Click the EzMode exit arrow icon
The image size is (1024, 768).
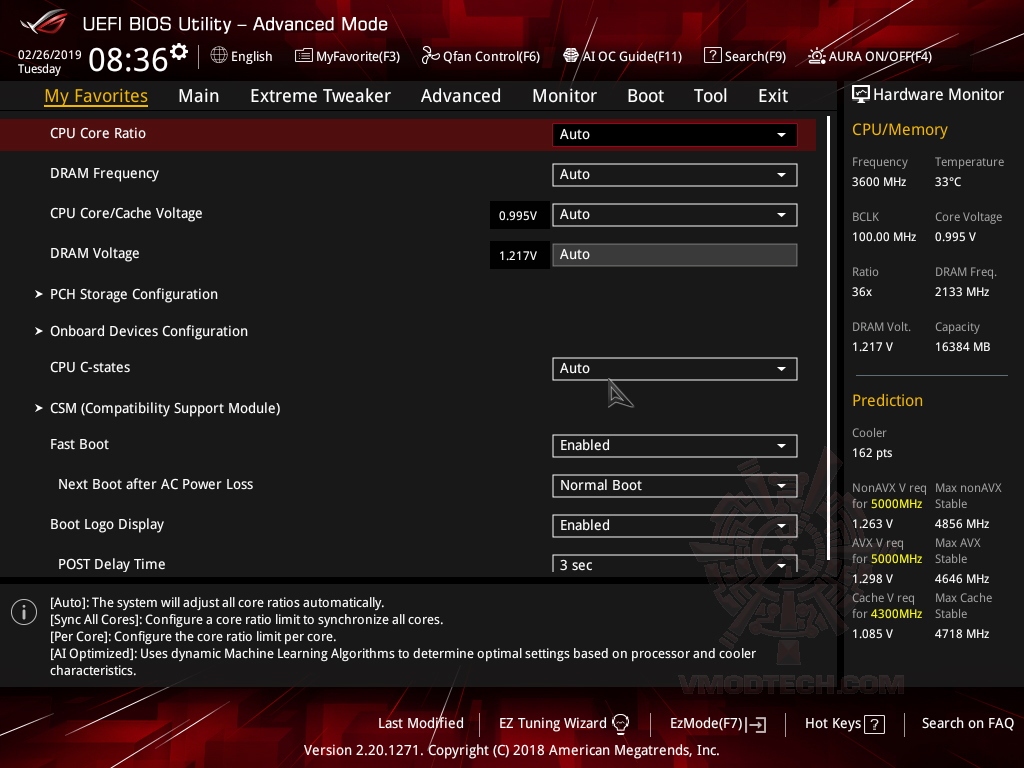(x=756, y=724)
